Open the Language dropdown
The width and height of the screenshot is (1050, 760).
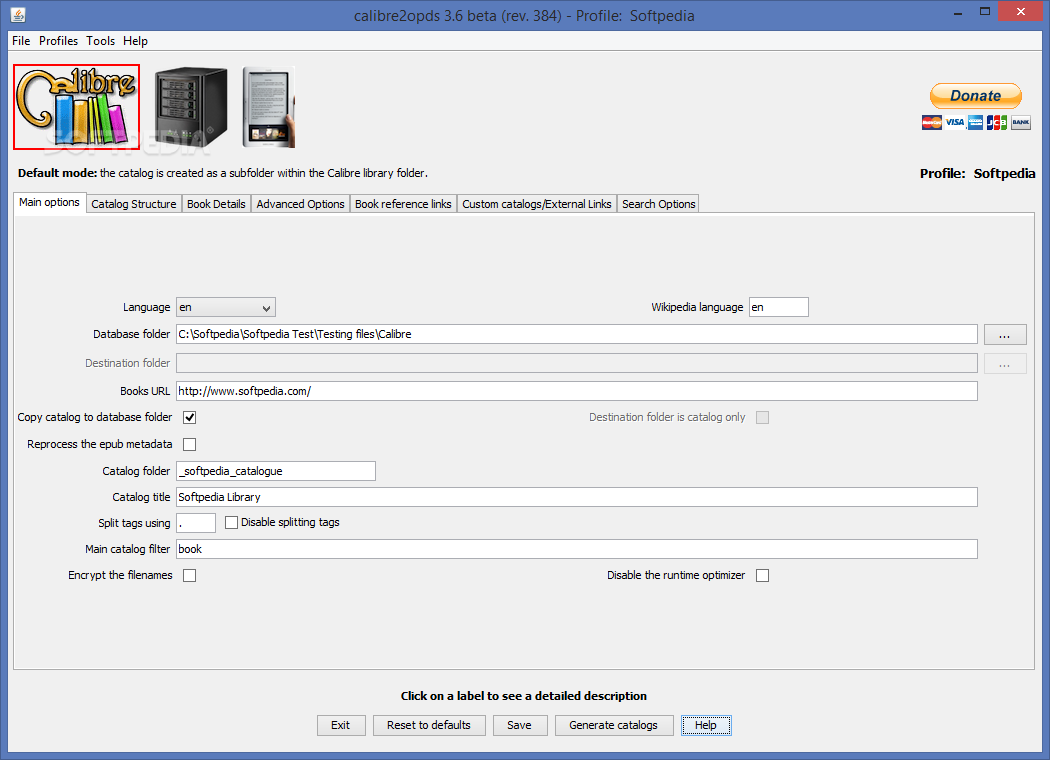226,307
